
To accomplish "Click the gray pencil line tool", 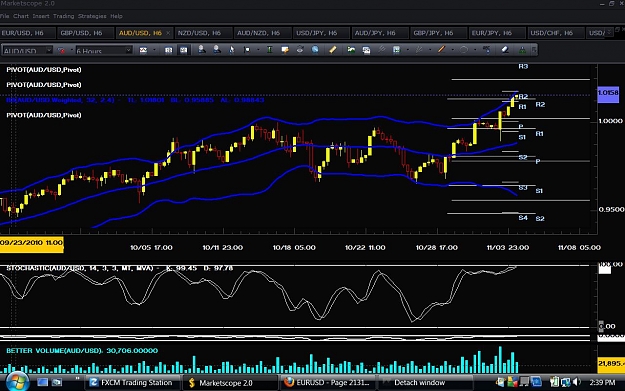I will (419, 50).
